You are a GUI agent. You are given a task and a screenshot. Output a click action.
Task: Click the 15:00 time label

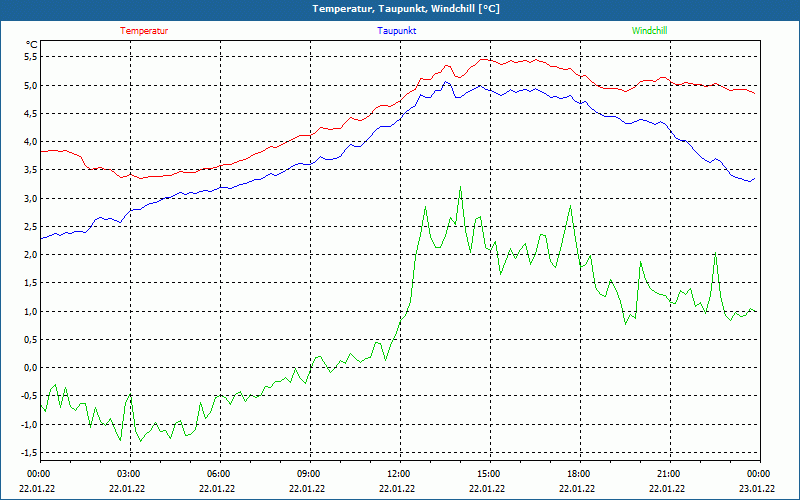490,474
